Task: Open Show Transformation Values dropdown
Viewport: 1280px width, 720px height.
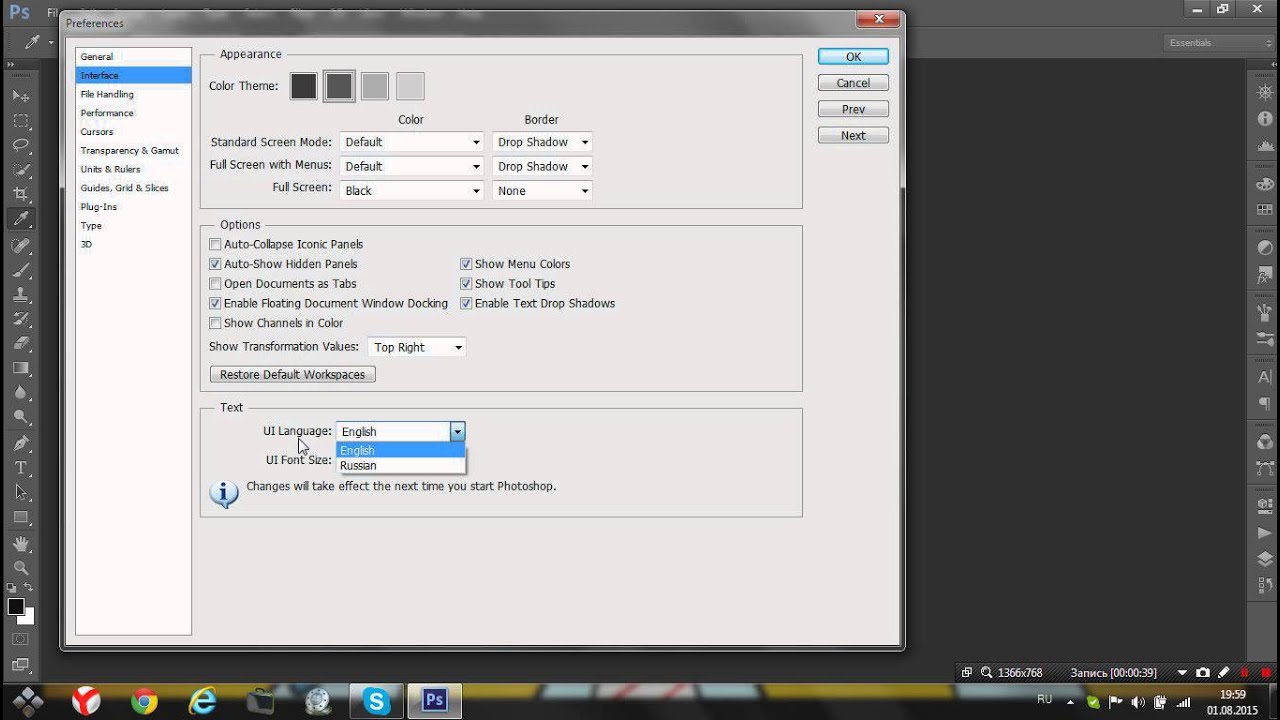Action: click(417, 347)
